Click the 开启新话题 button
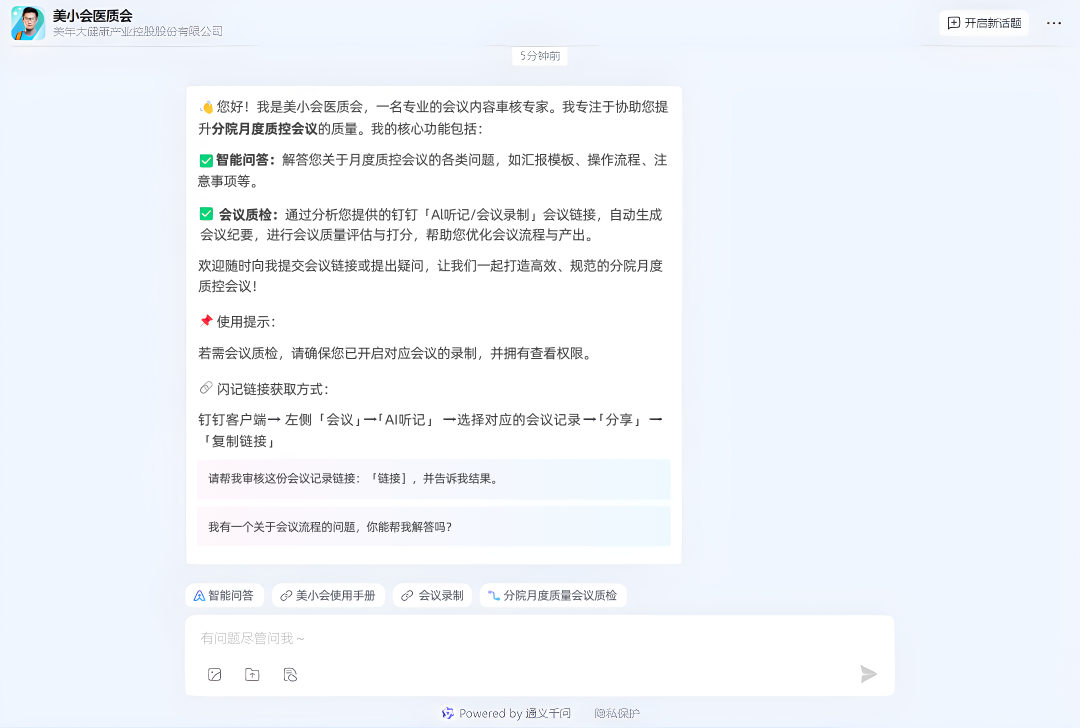 point(984,23)
